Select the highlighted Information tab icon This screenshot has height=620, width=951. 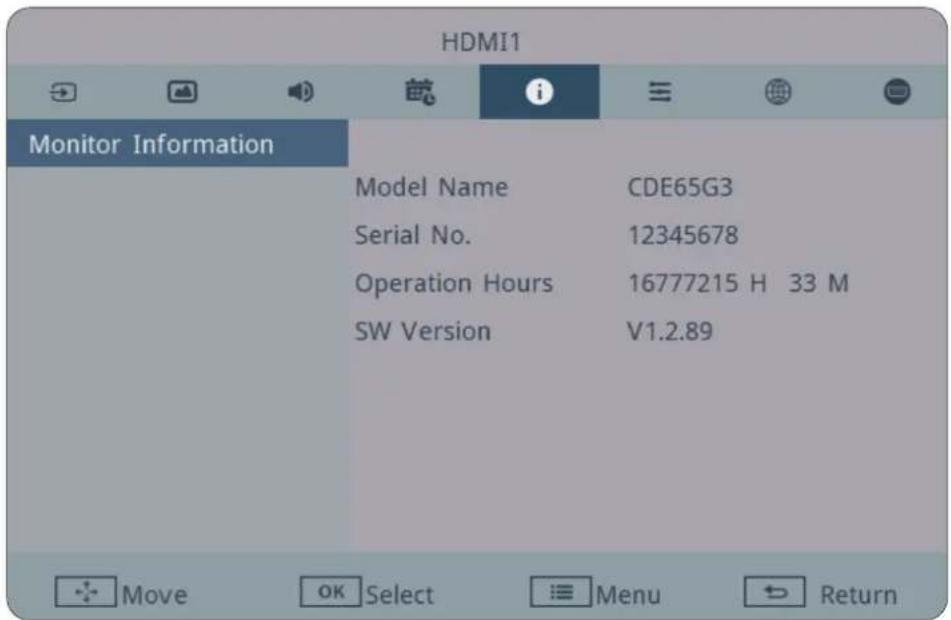click(x=539, y=92)
